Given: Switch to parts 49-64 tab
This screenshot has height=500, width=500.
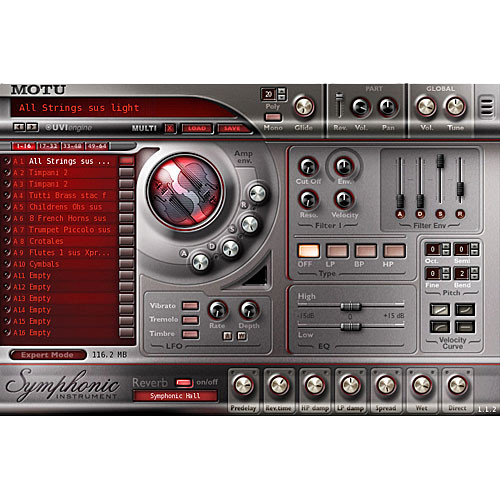Looking at the screenshot, I should 97,146.
